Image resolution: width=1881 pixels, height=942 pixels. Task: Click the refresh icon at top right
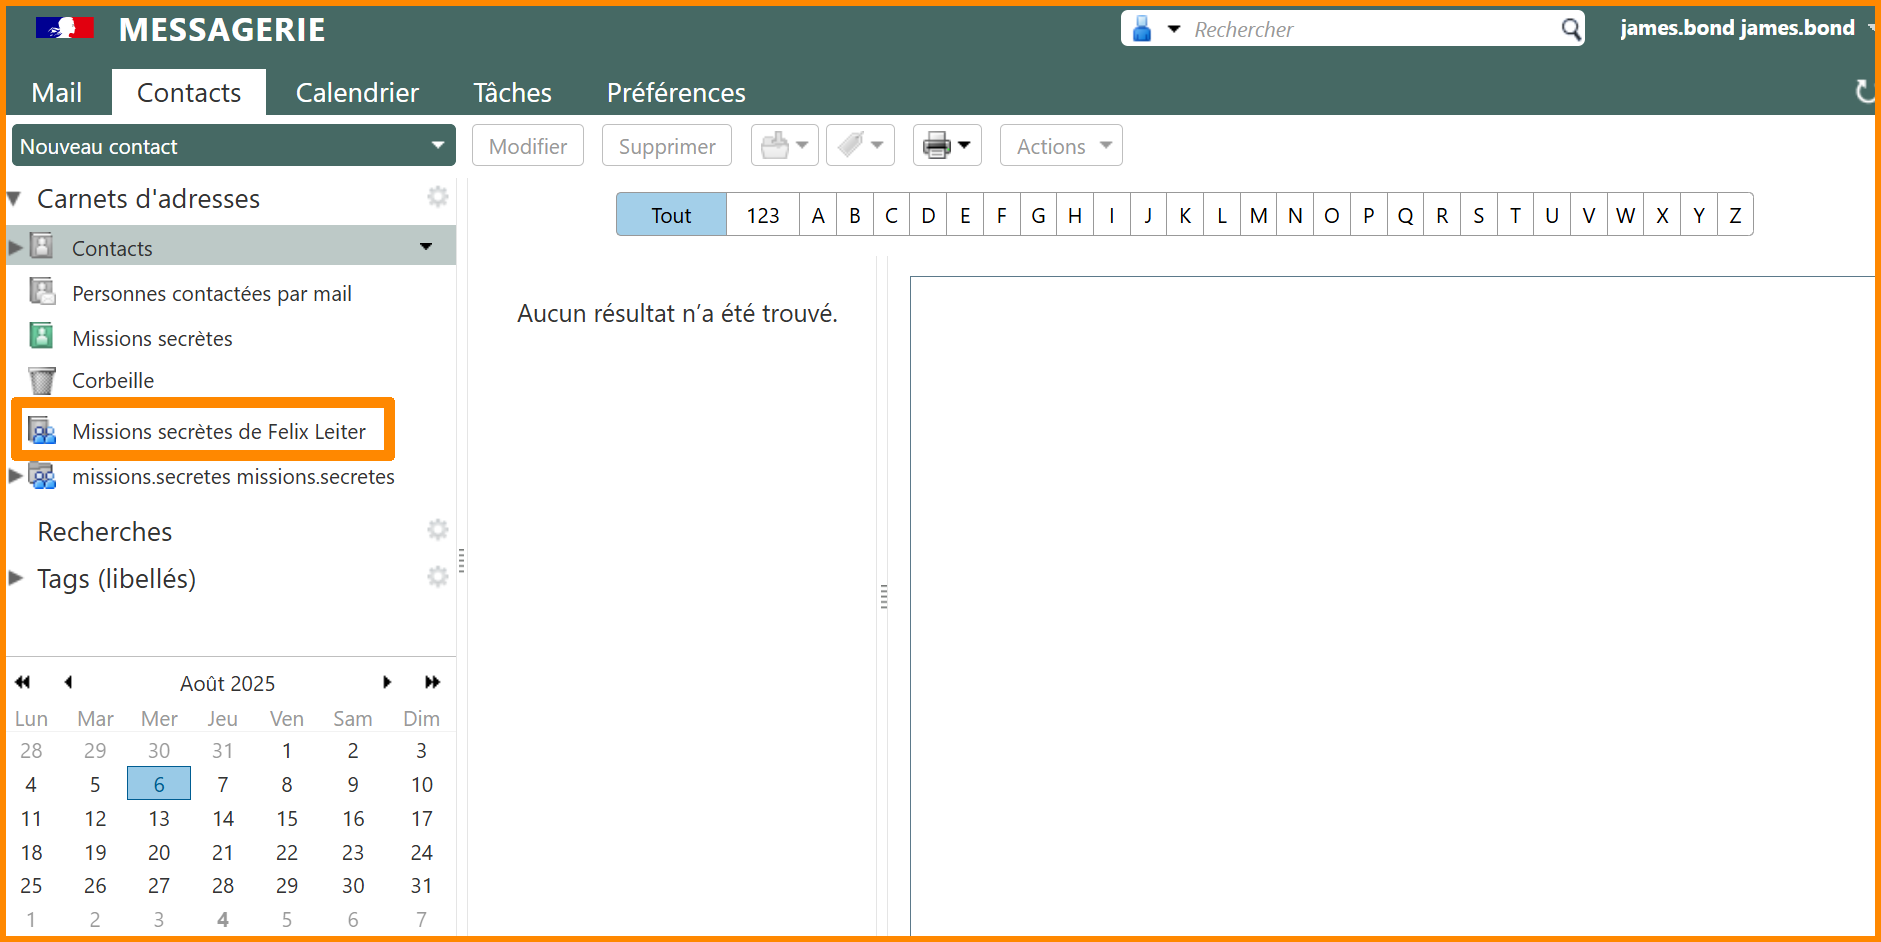tap(1864, 92)
